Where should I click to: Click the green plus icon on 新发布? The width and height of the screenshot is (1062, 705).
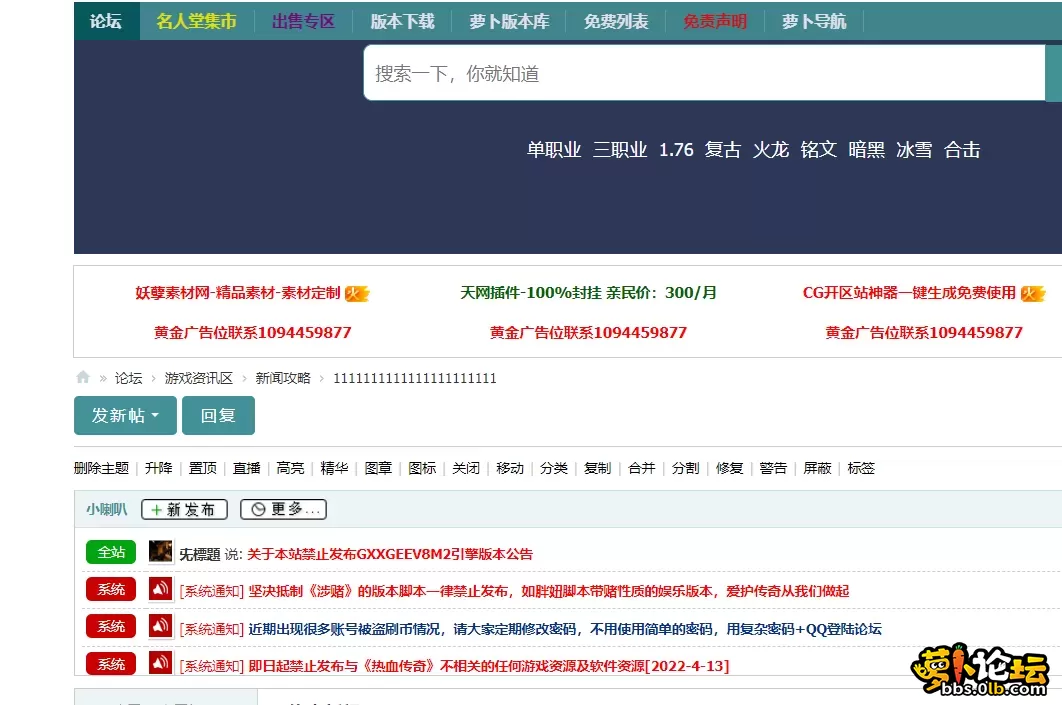(156, 509)
